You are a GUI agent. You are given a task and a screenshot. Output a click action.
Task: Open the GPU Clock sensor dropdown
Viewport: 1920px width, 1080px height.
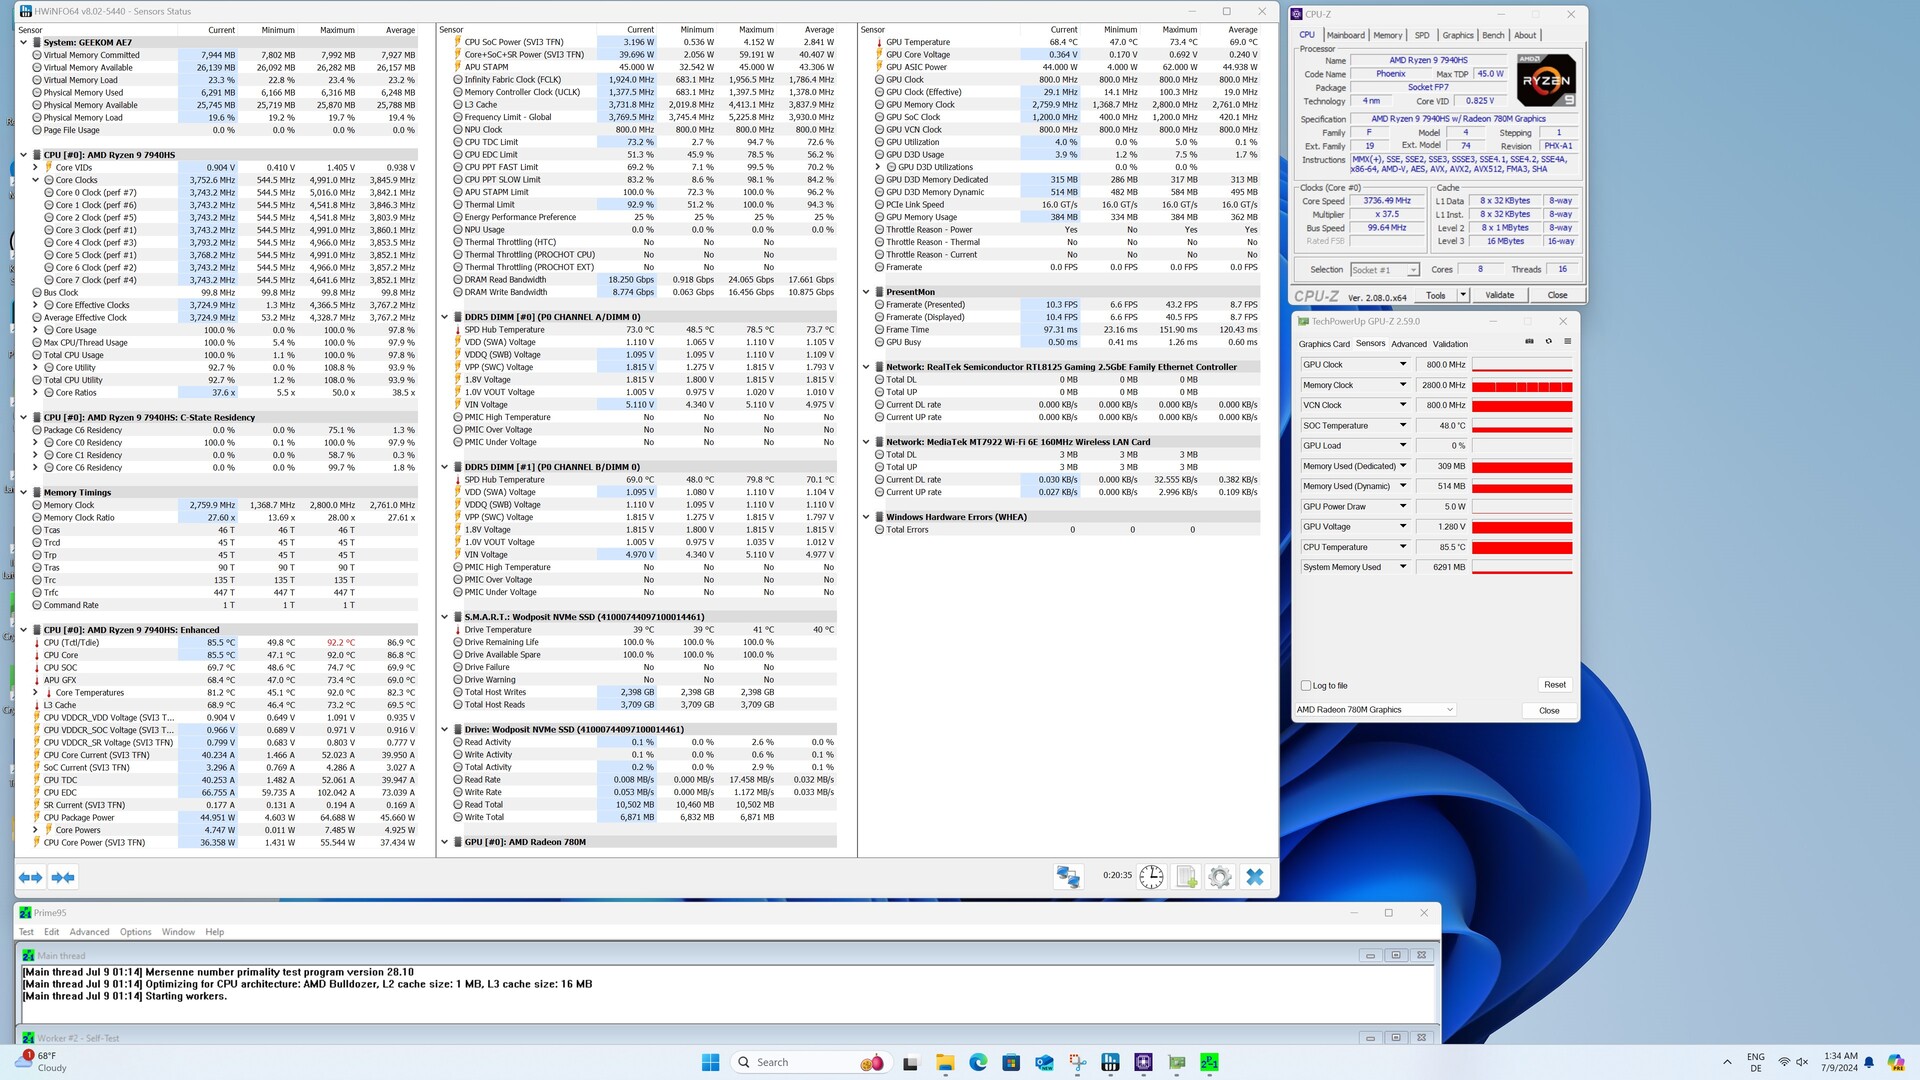(x=1402, y=365)
